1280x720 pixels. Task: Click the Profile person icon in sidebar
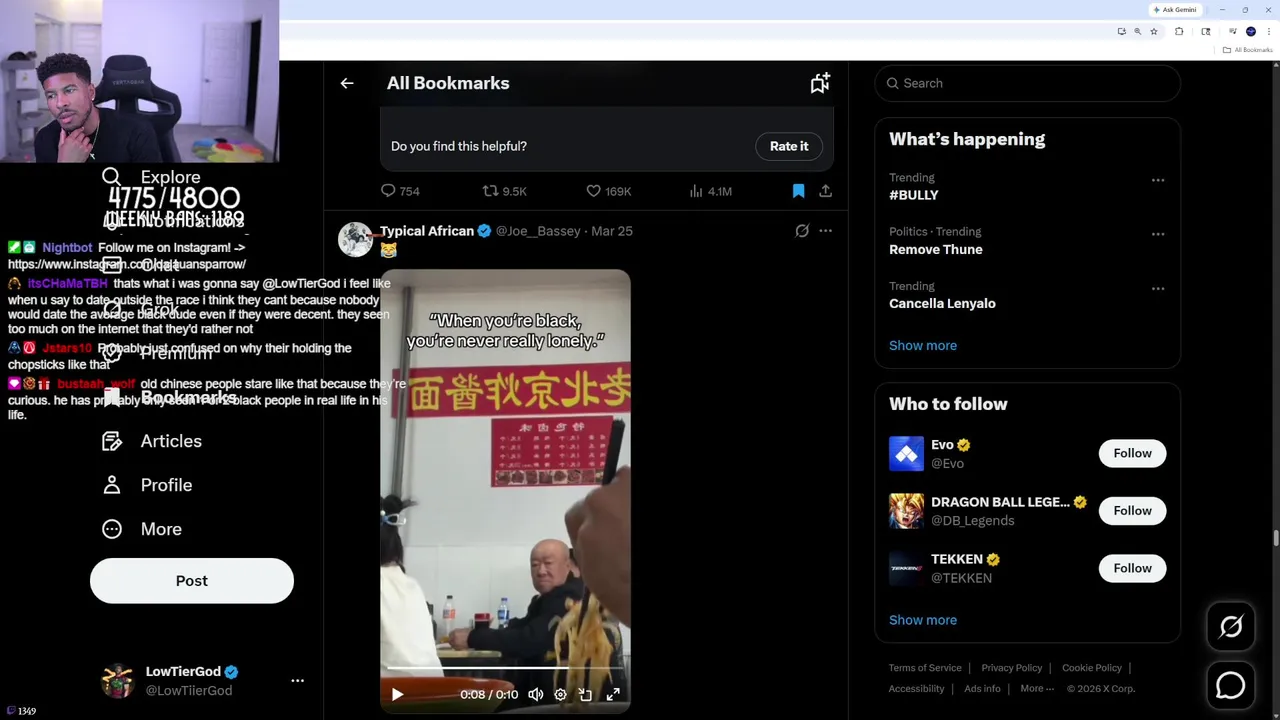[x=112, y=485]
